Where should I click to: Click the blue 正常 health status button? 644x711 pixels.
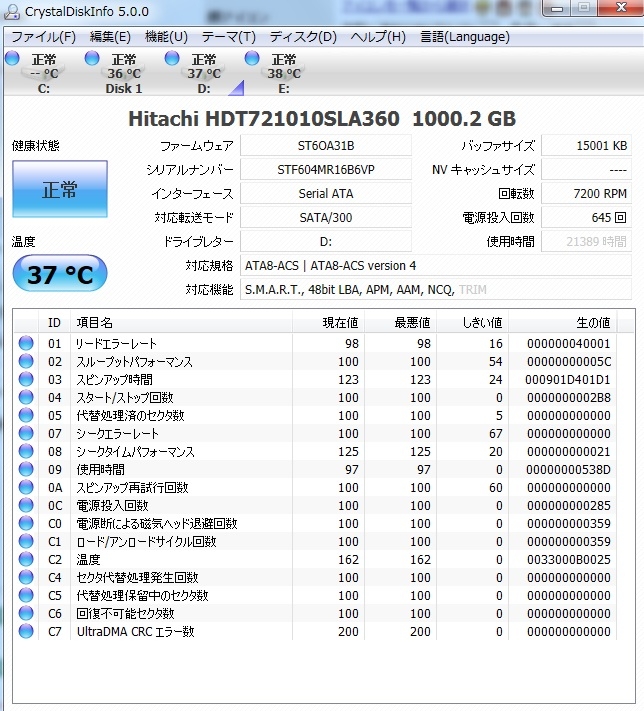(60, 189)
